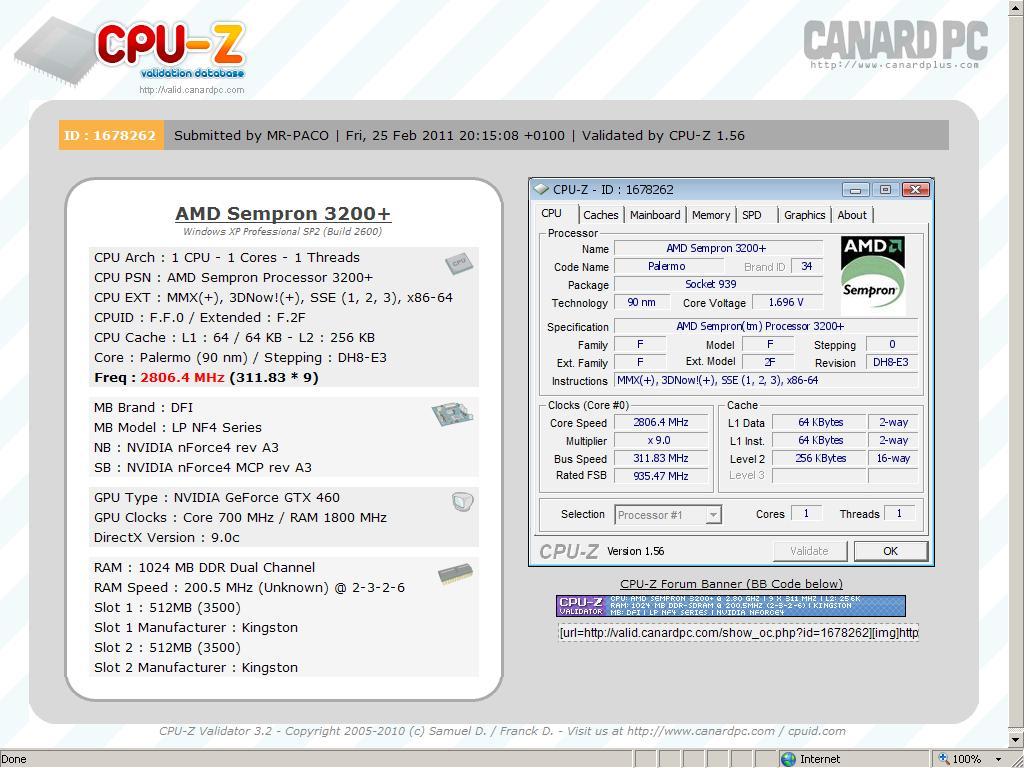The height and width of the screenshot is (768, 1024).
Task: Click the L1 Data 64 KBytes field
Action: pyautogui.click(x=820, y=423)
